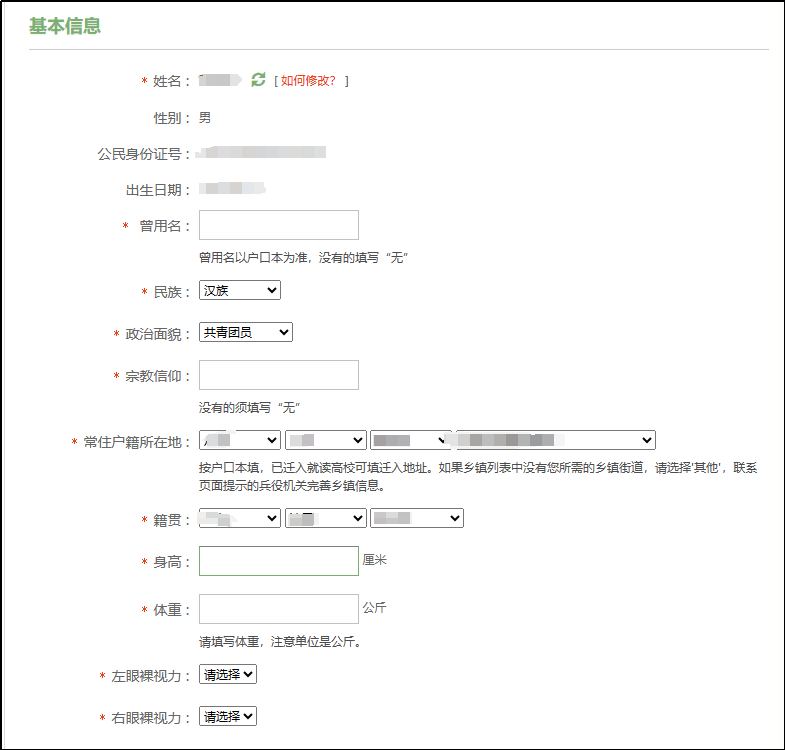Expand the 民族 dropdown showing 汉族

click(x=240, y=290)
